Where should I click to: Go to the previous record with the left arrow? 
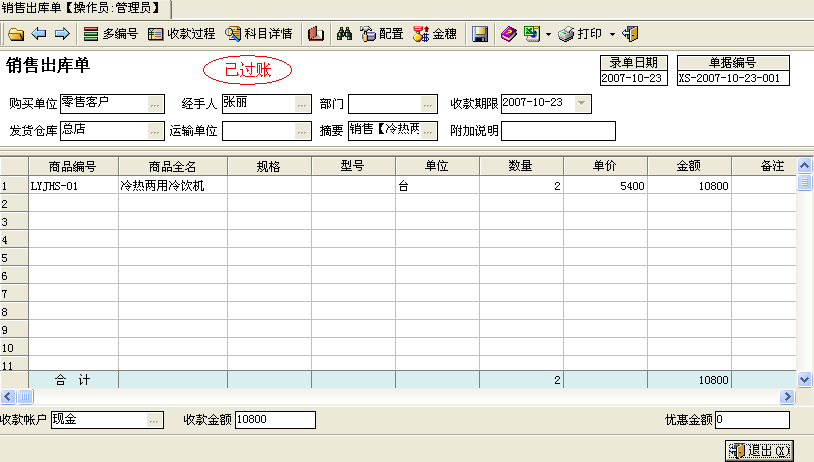tap(39, 34)
